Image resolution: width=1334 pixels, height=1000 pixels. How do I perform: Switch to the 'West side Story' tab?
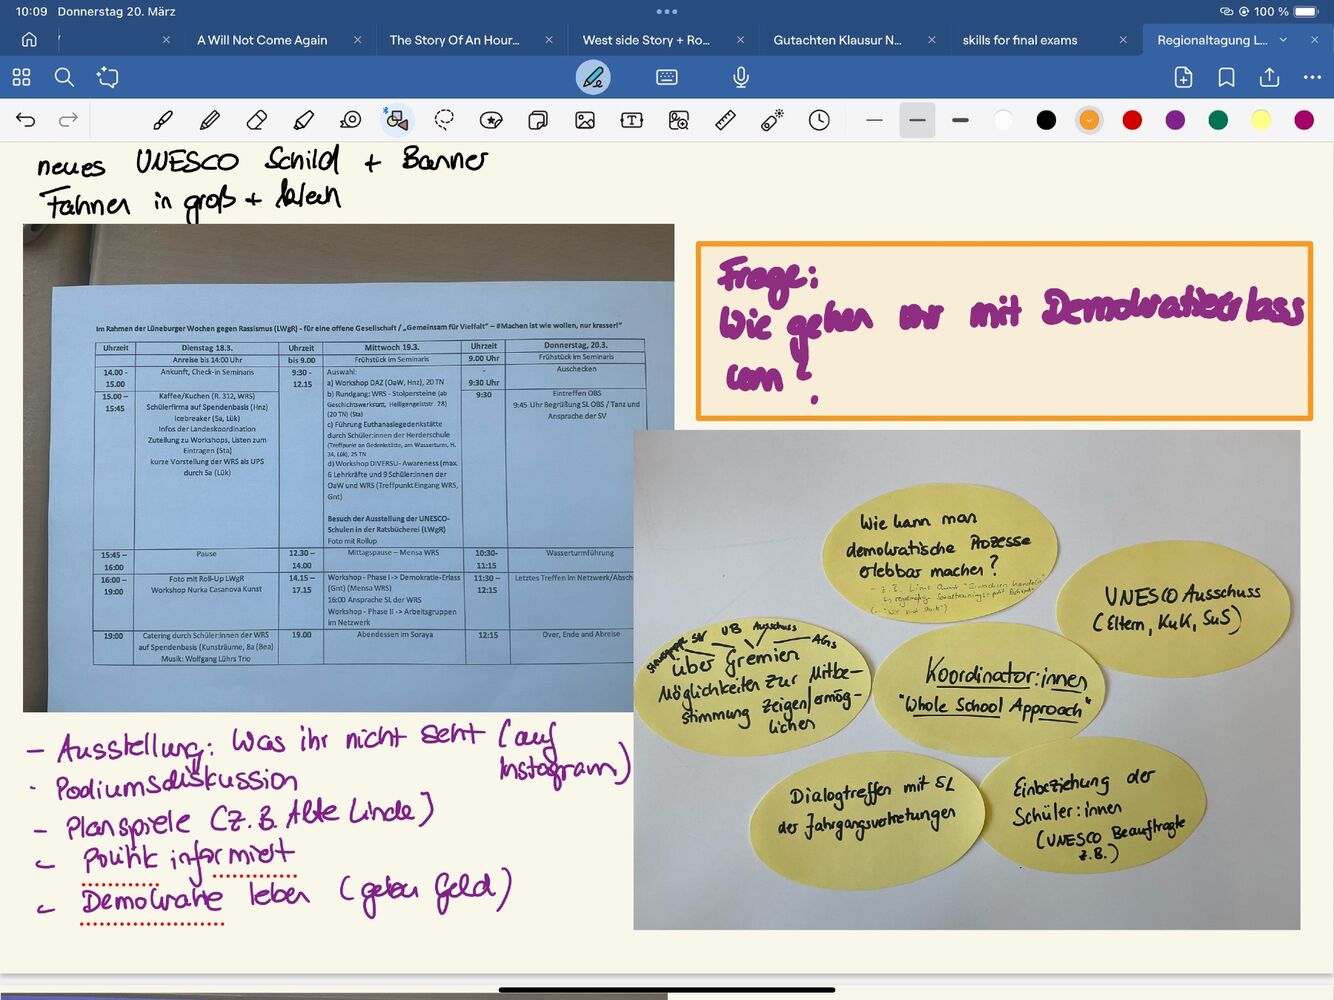tap(646, 40)
